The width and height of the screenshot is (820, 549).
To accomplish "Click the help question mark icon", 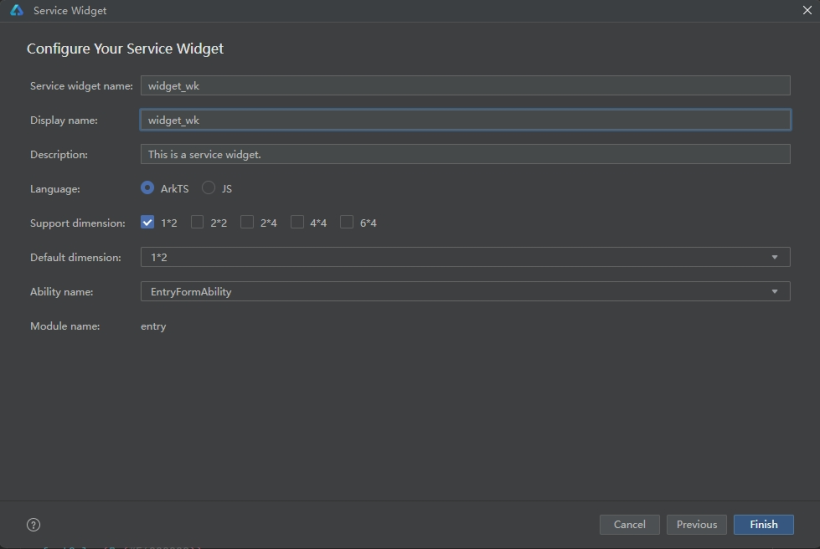I will (x=33, y=524).
